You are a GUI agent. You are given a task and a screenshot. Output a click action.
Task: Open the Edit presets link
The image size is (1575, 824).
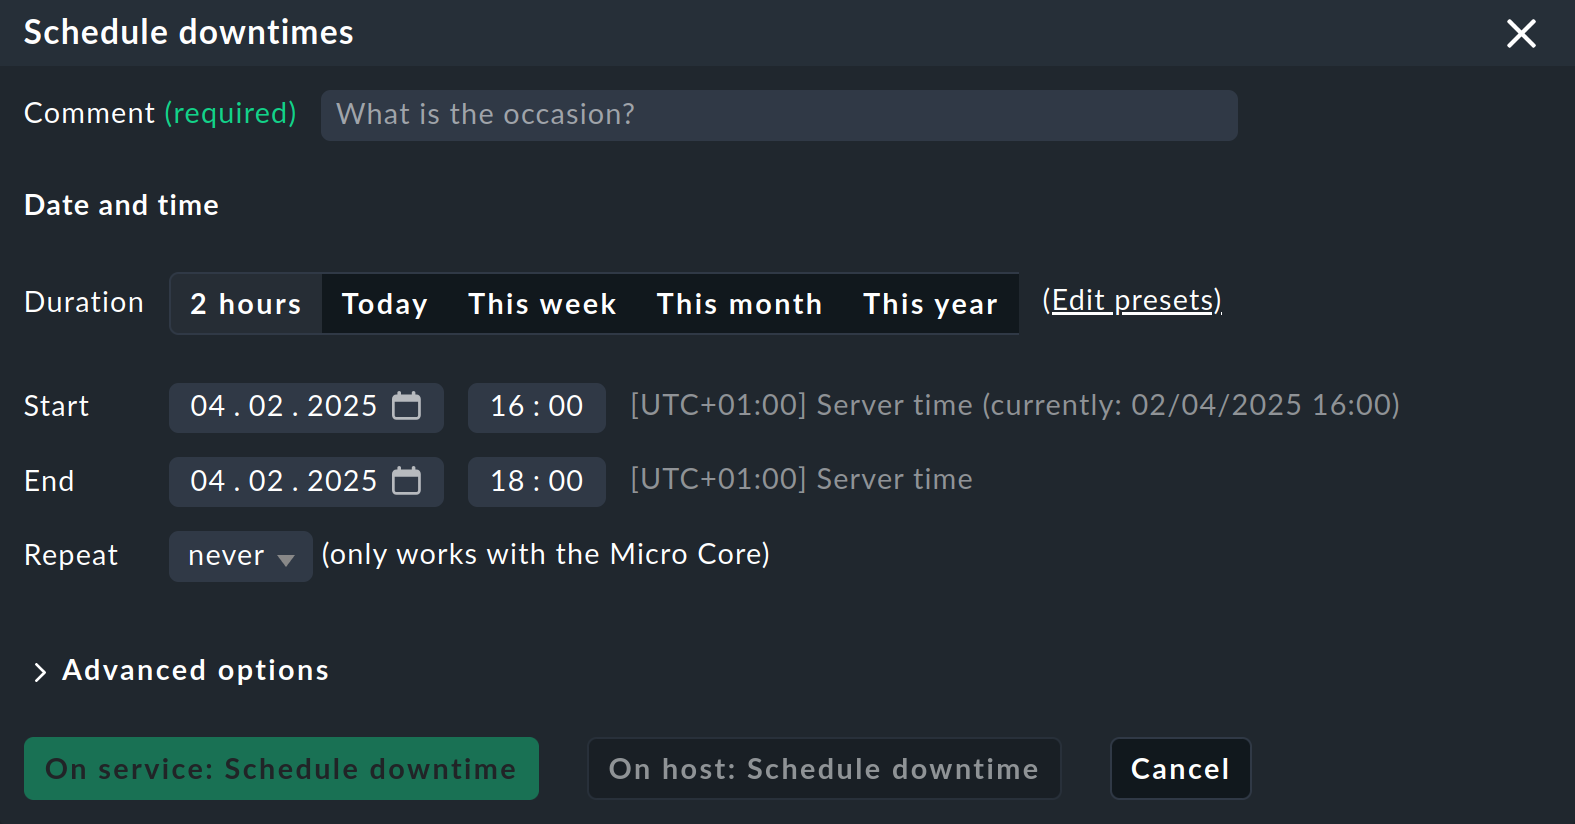coord(1133,300)
